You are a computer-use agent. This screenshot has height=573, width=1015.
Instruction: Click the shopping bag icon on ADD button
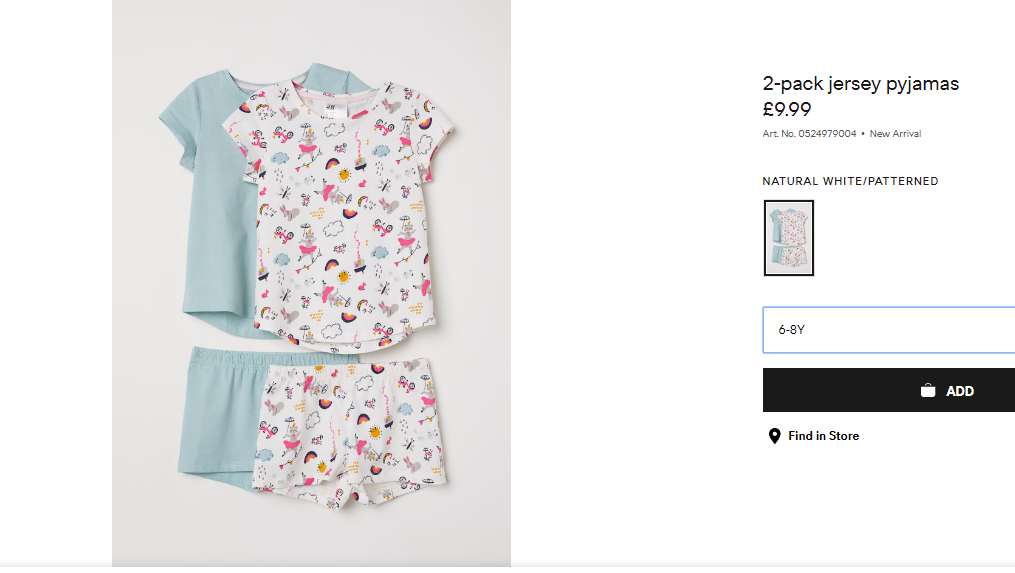pyautogui.click(x=928, y=390)
